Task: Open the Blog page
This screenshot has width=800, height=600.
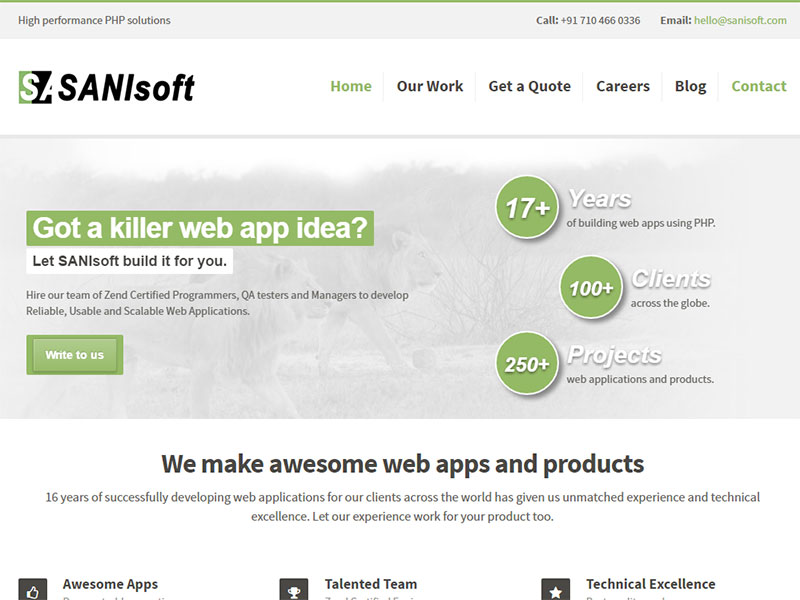Action: click(690, 86)
